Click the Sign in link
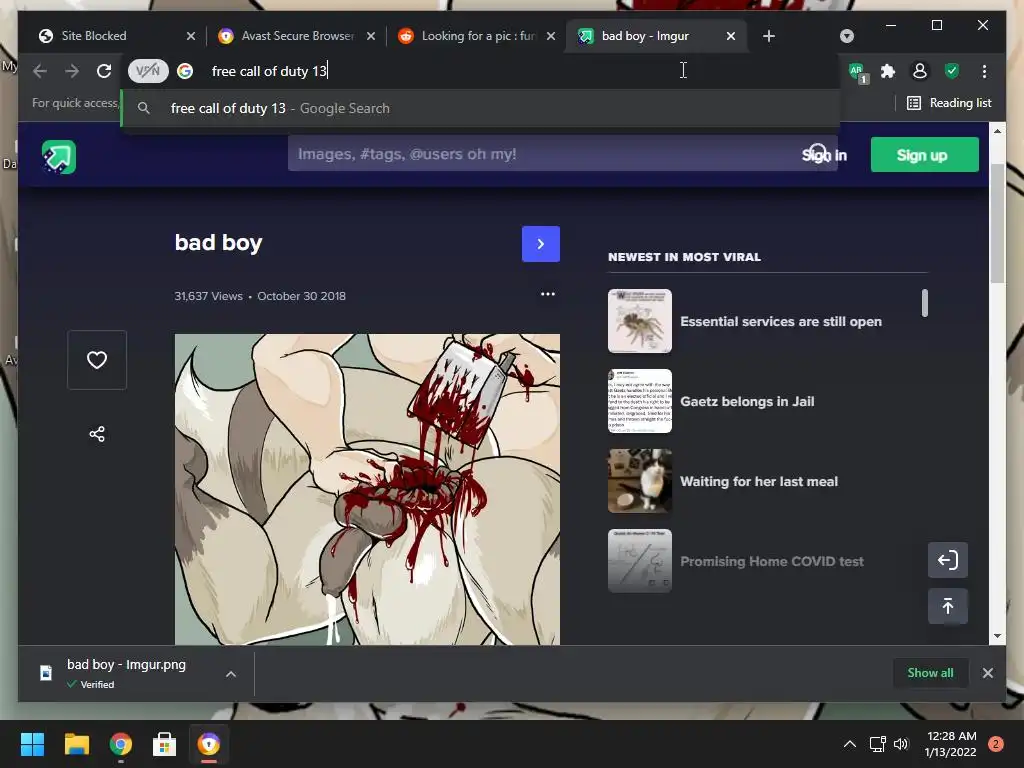 click(x=824, y=155)
